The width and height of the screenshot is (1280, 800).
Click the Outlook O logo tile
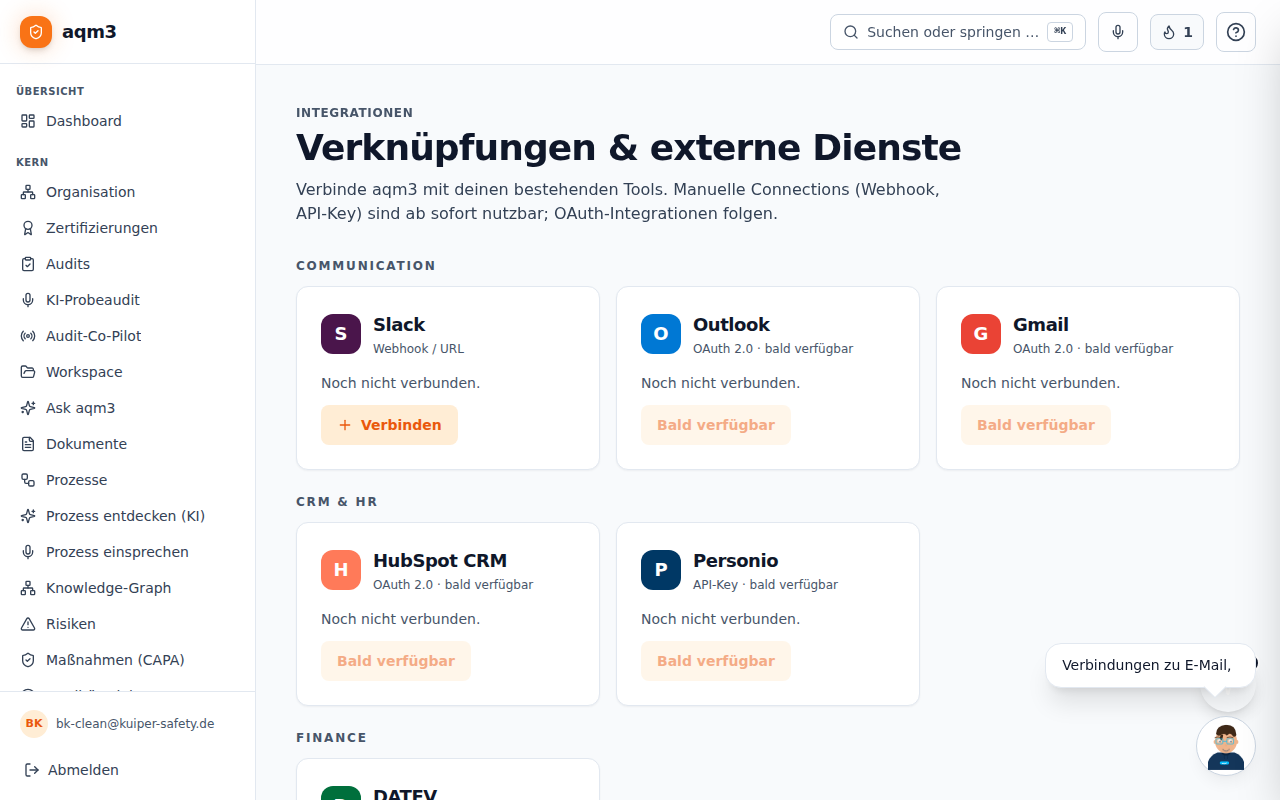pos(661,334)
